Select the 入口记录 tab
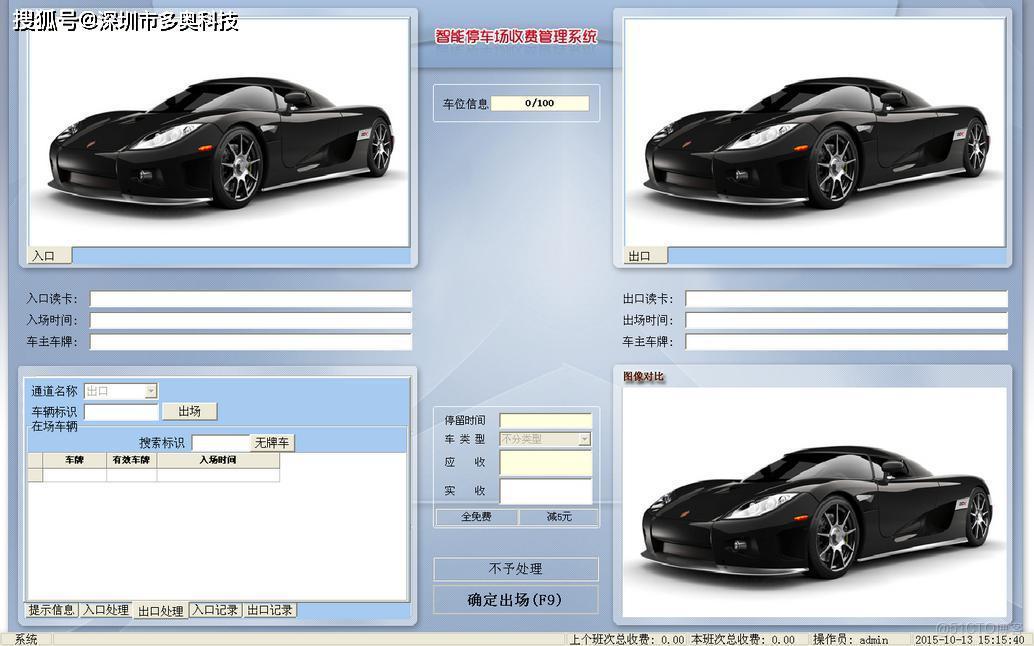The width and height of the screenshot is (1034, 646). 215,610
